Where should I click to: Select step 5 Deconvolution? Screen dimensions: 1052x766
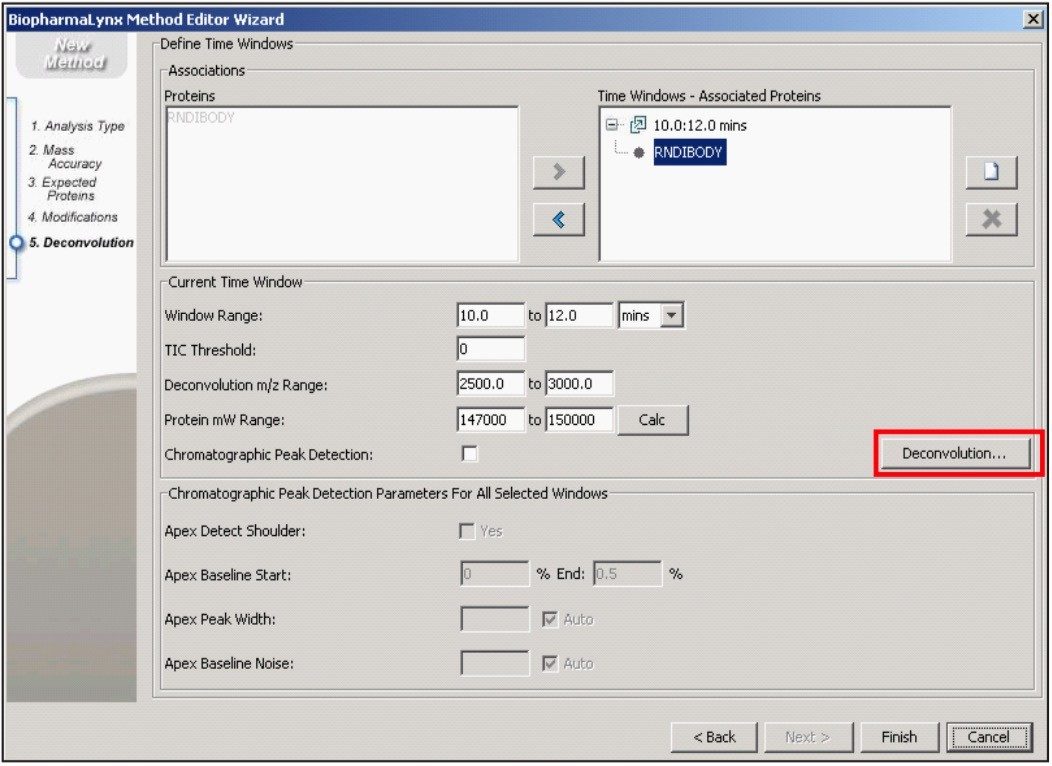pyautogui.click(x=81, y=243)
